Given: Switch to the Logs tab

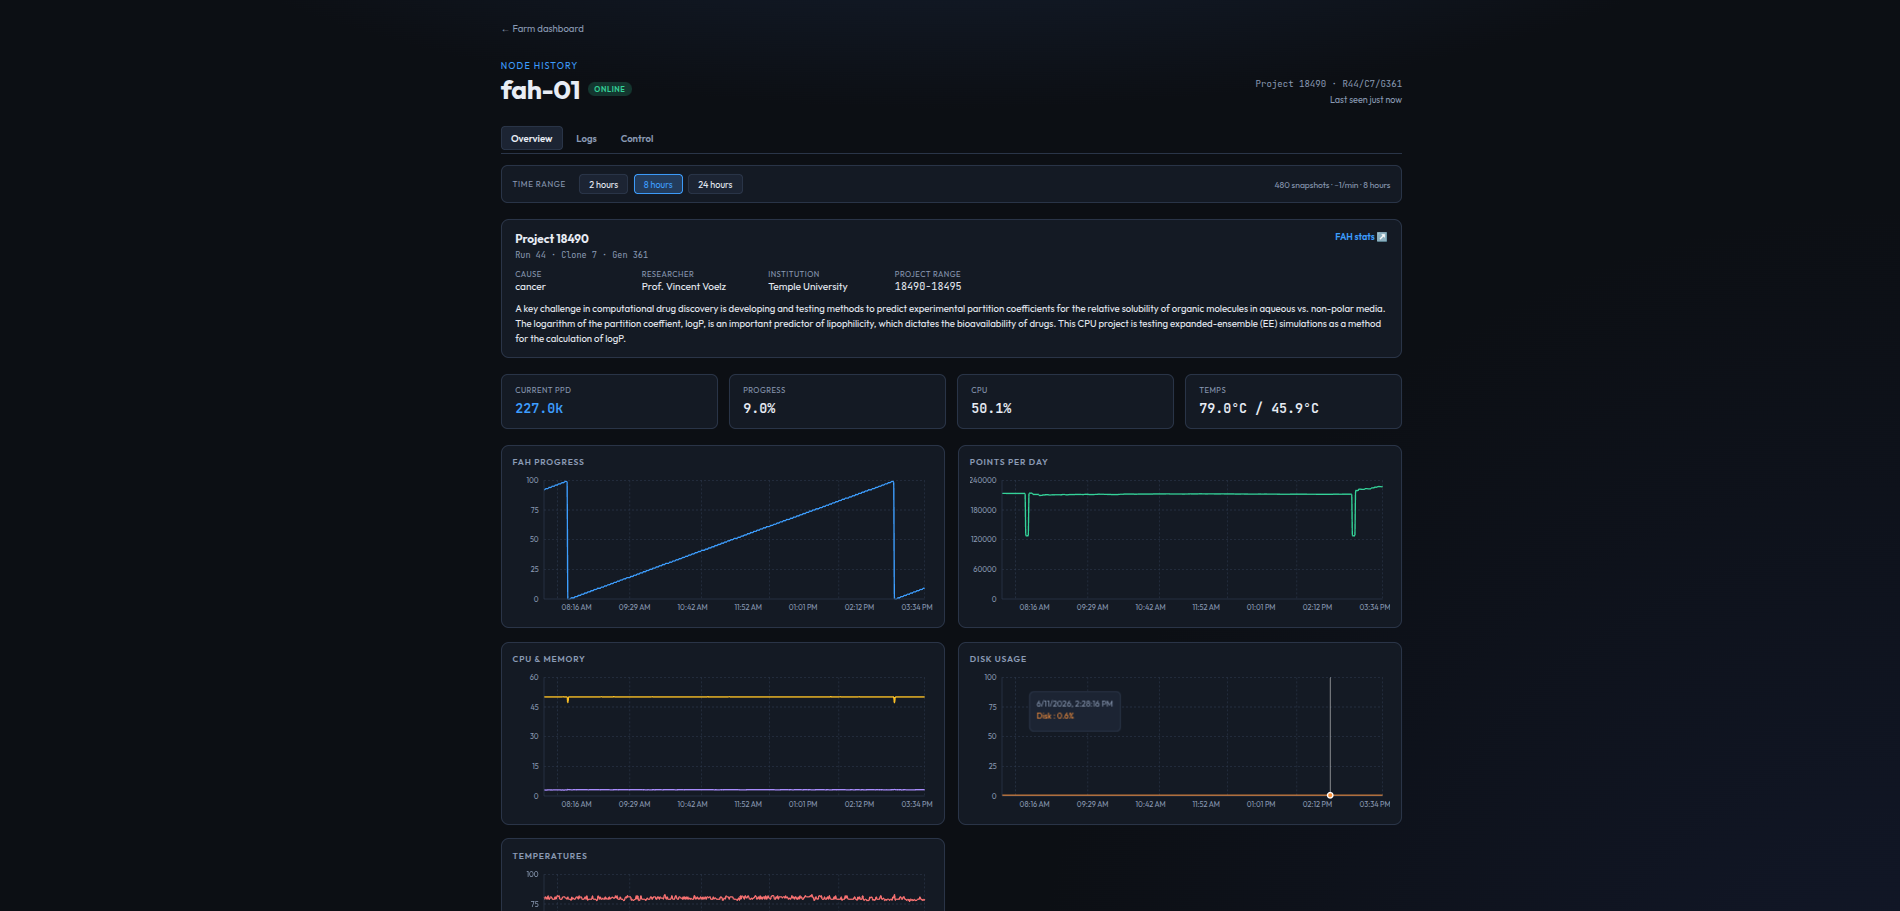Looking at the screenshot, I should (x=586, y=139).
